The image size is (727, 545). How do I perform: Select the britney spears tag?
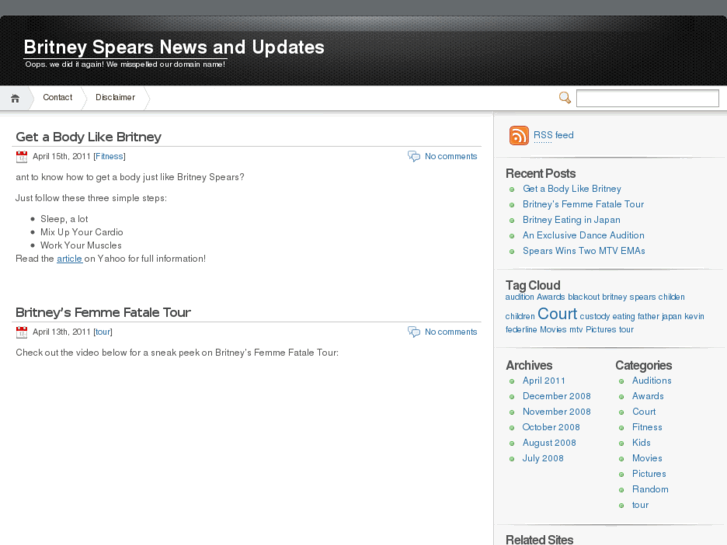point(629,297)
